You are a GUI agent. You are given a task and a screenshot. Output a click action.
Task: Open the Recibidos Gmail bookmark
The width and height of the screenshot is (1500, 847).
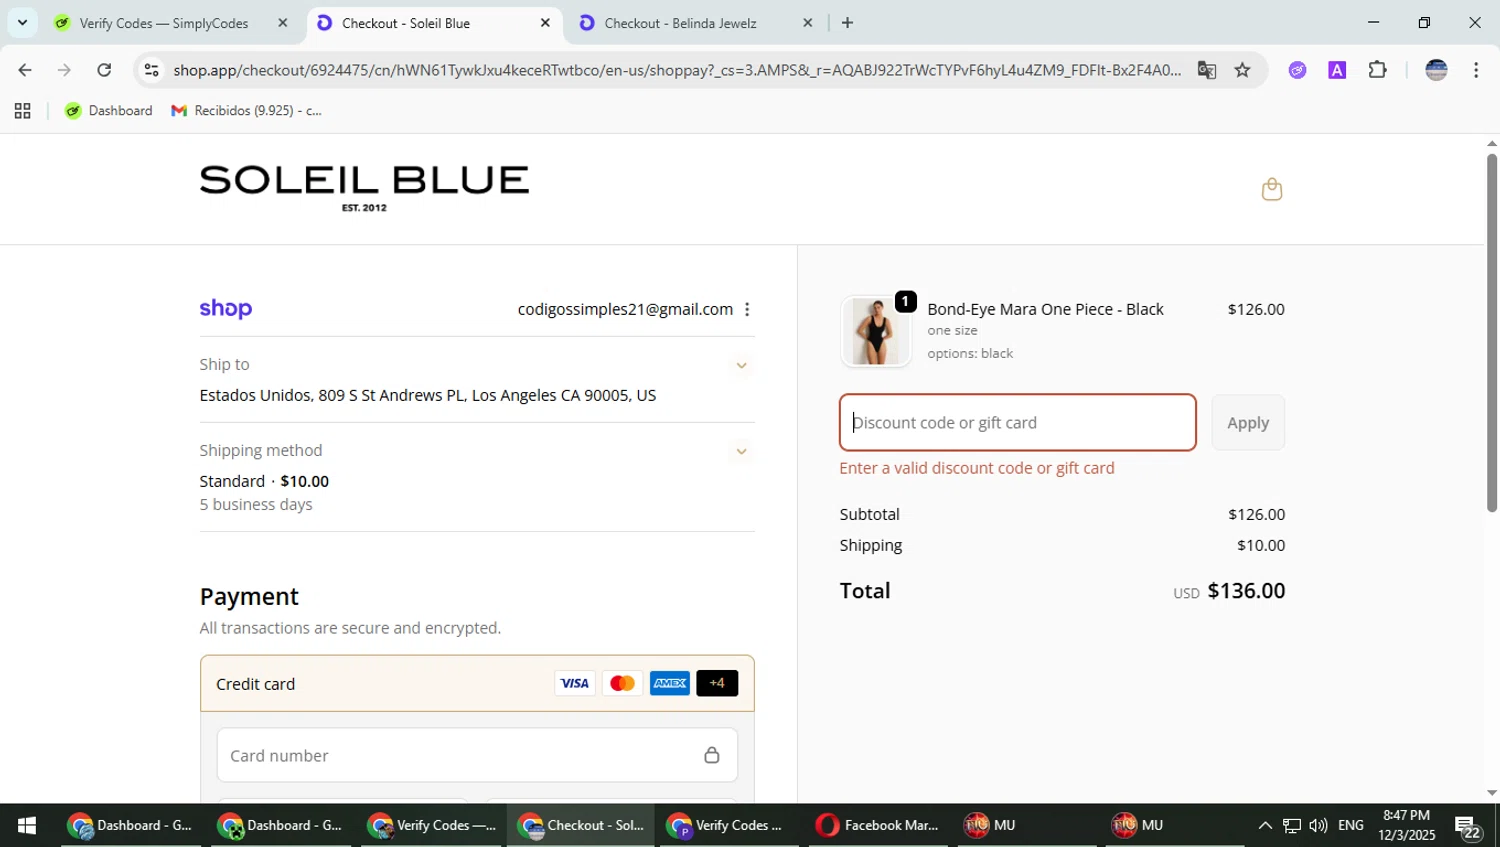tap(247, 111)
